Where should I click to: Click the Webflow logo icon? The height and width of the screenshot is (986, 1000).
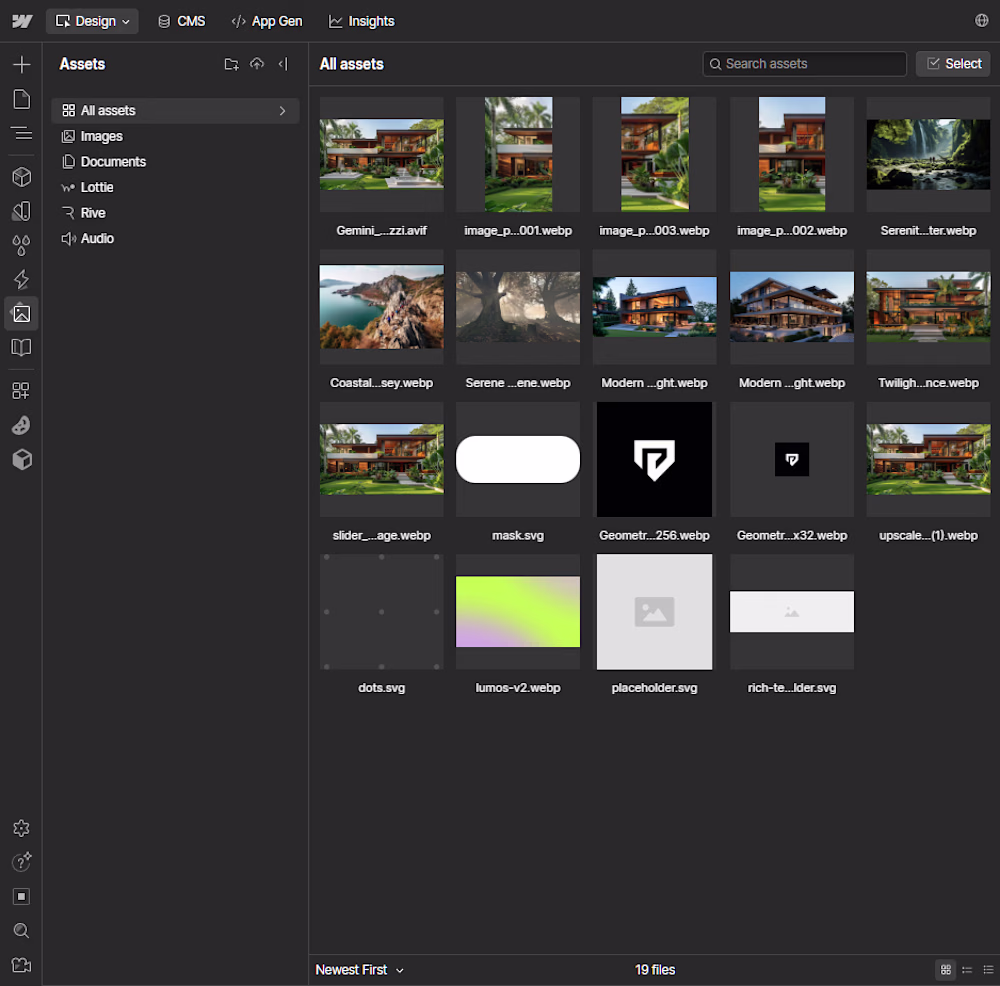tap(22, 21)
